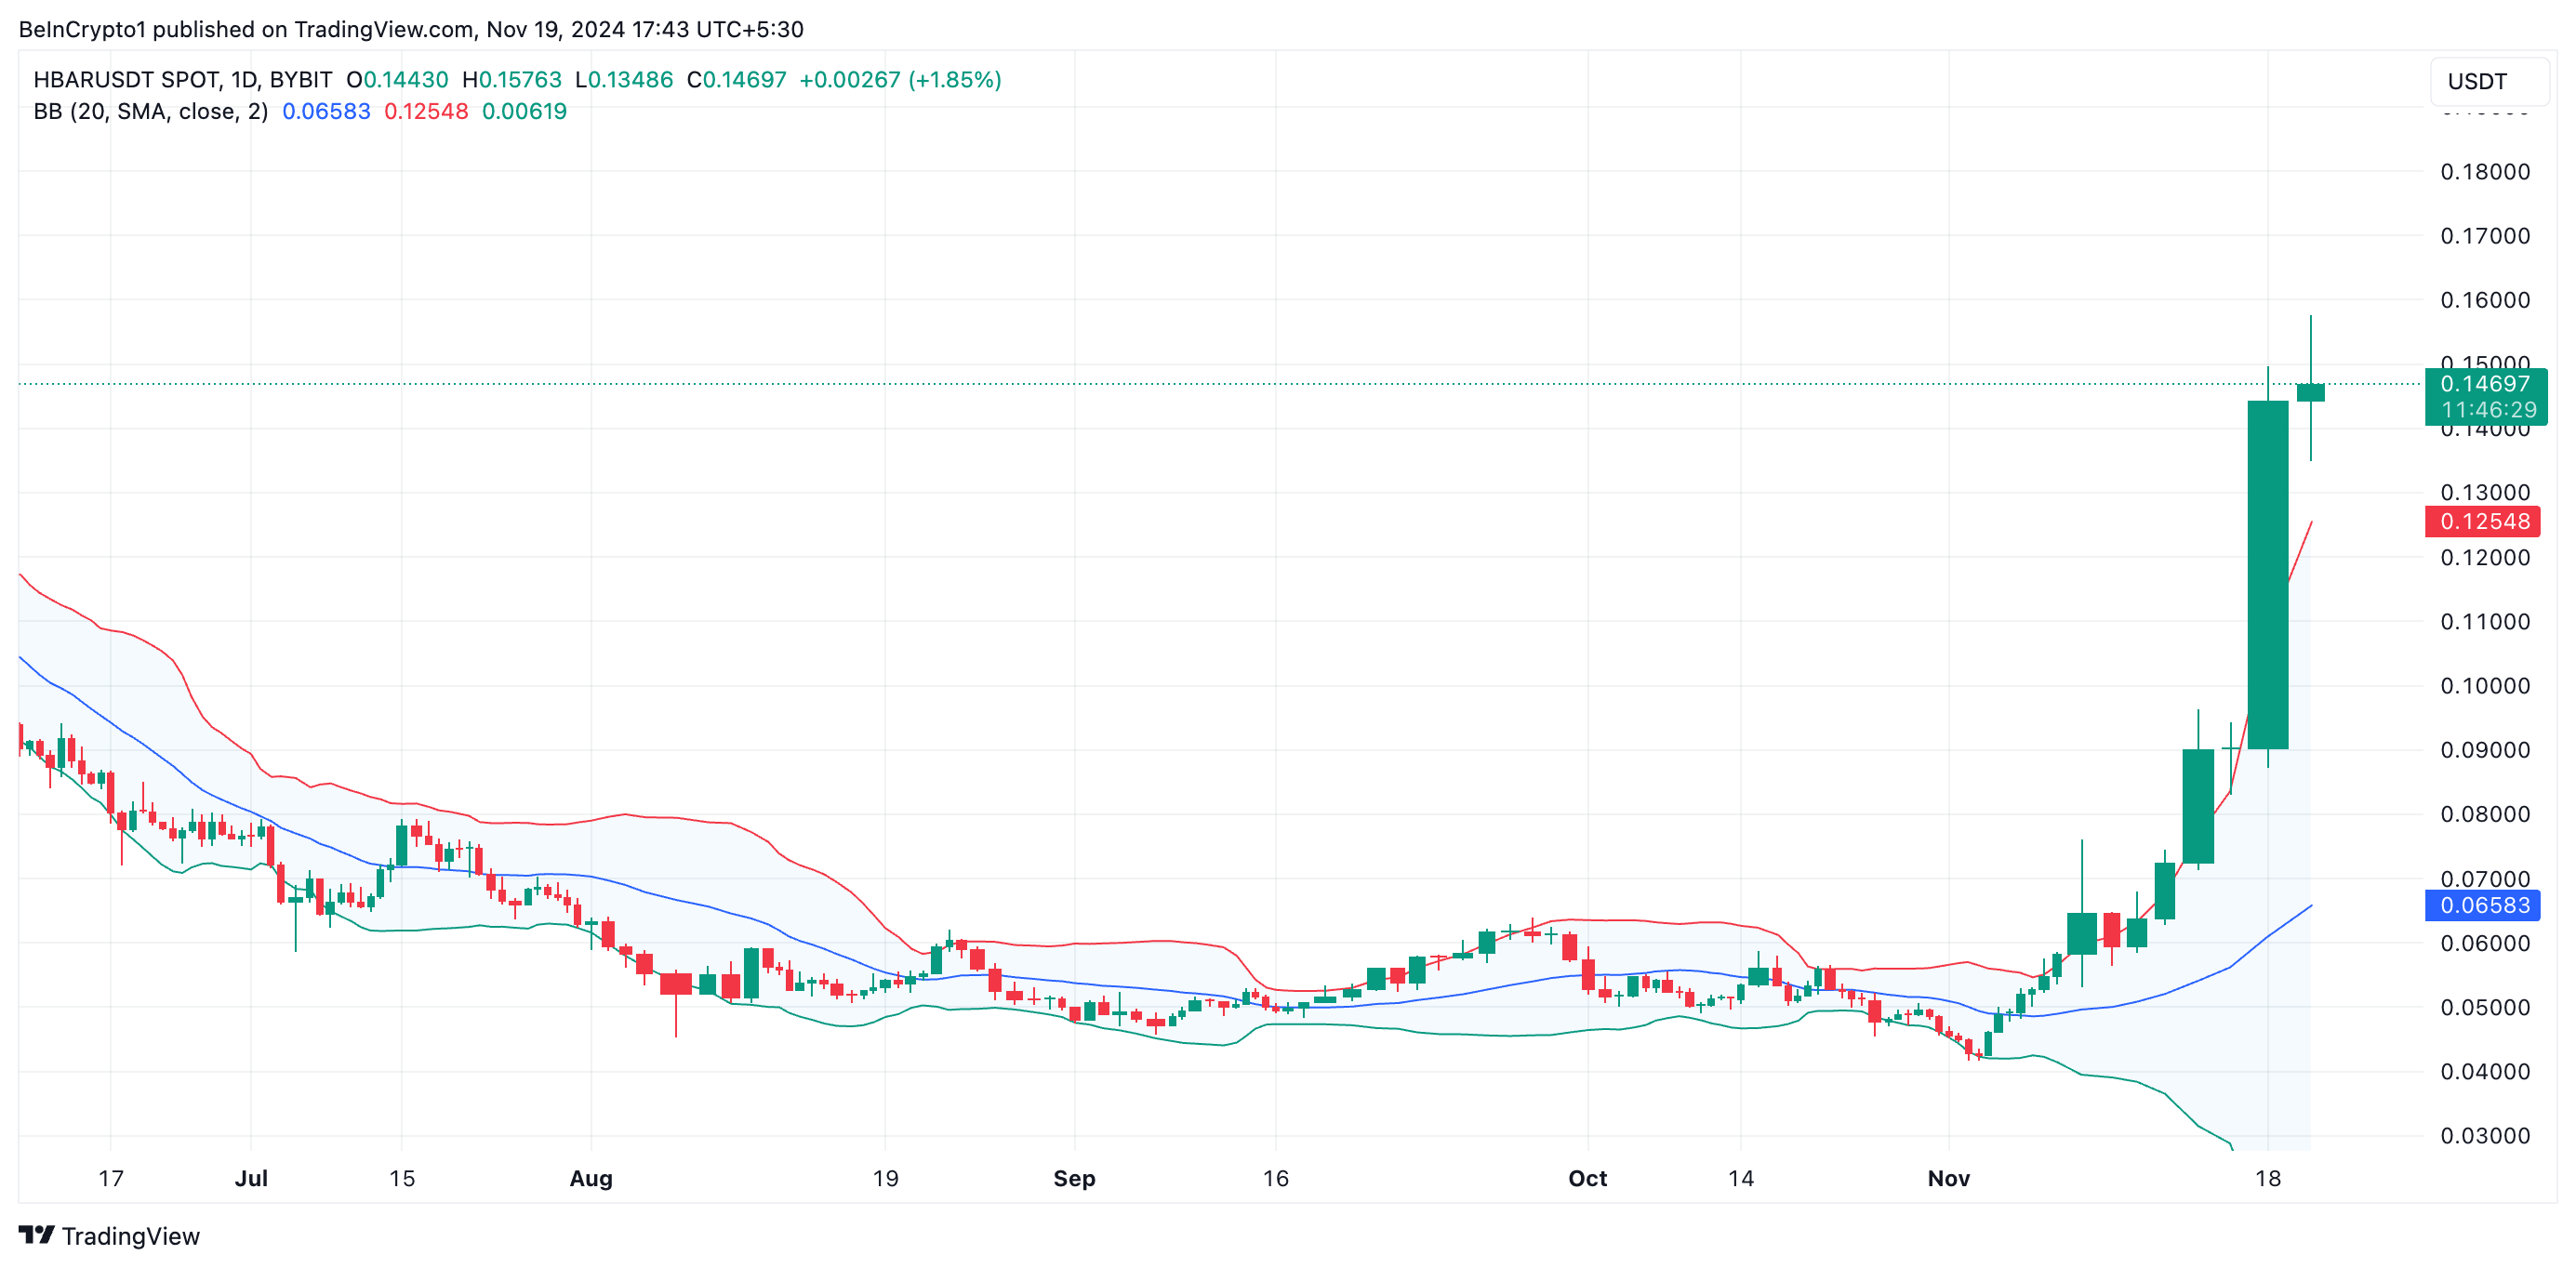The width and height of the screenshot is (2576, 1268).
Task: Click the green 0.14697 current price label
Action: pos(2484,385)
